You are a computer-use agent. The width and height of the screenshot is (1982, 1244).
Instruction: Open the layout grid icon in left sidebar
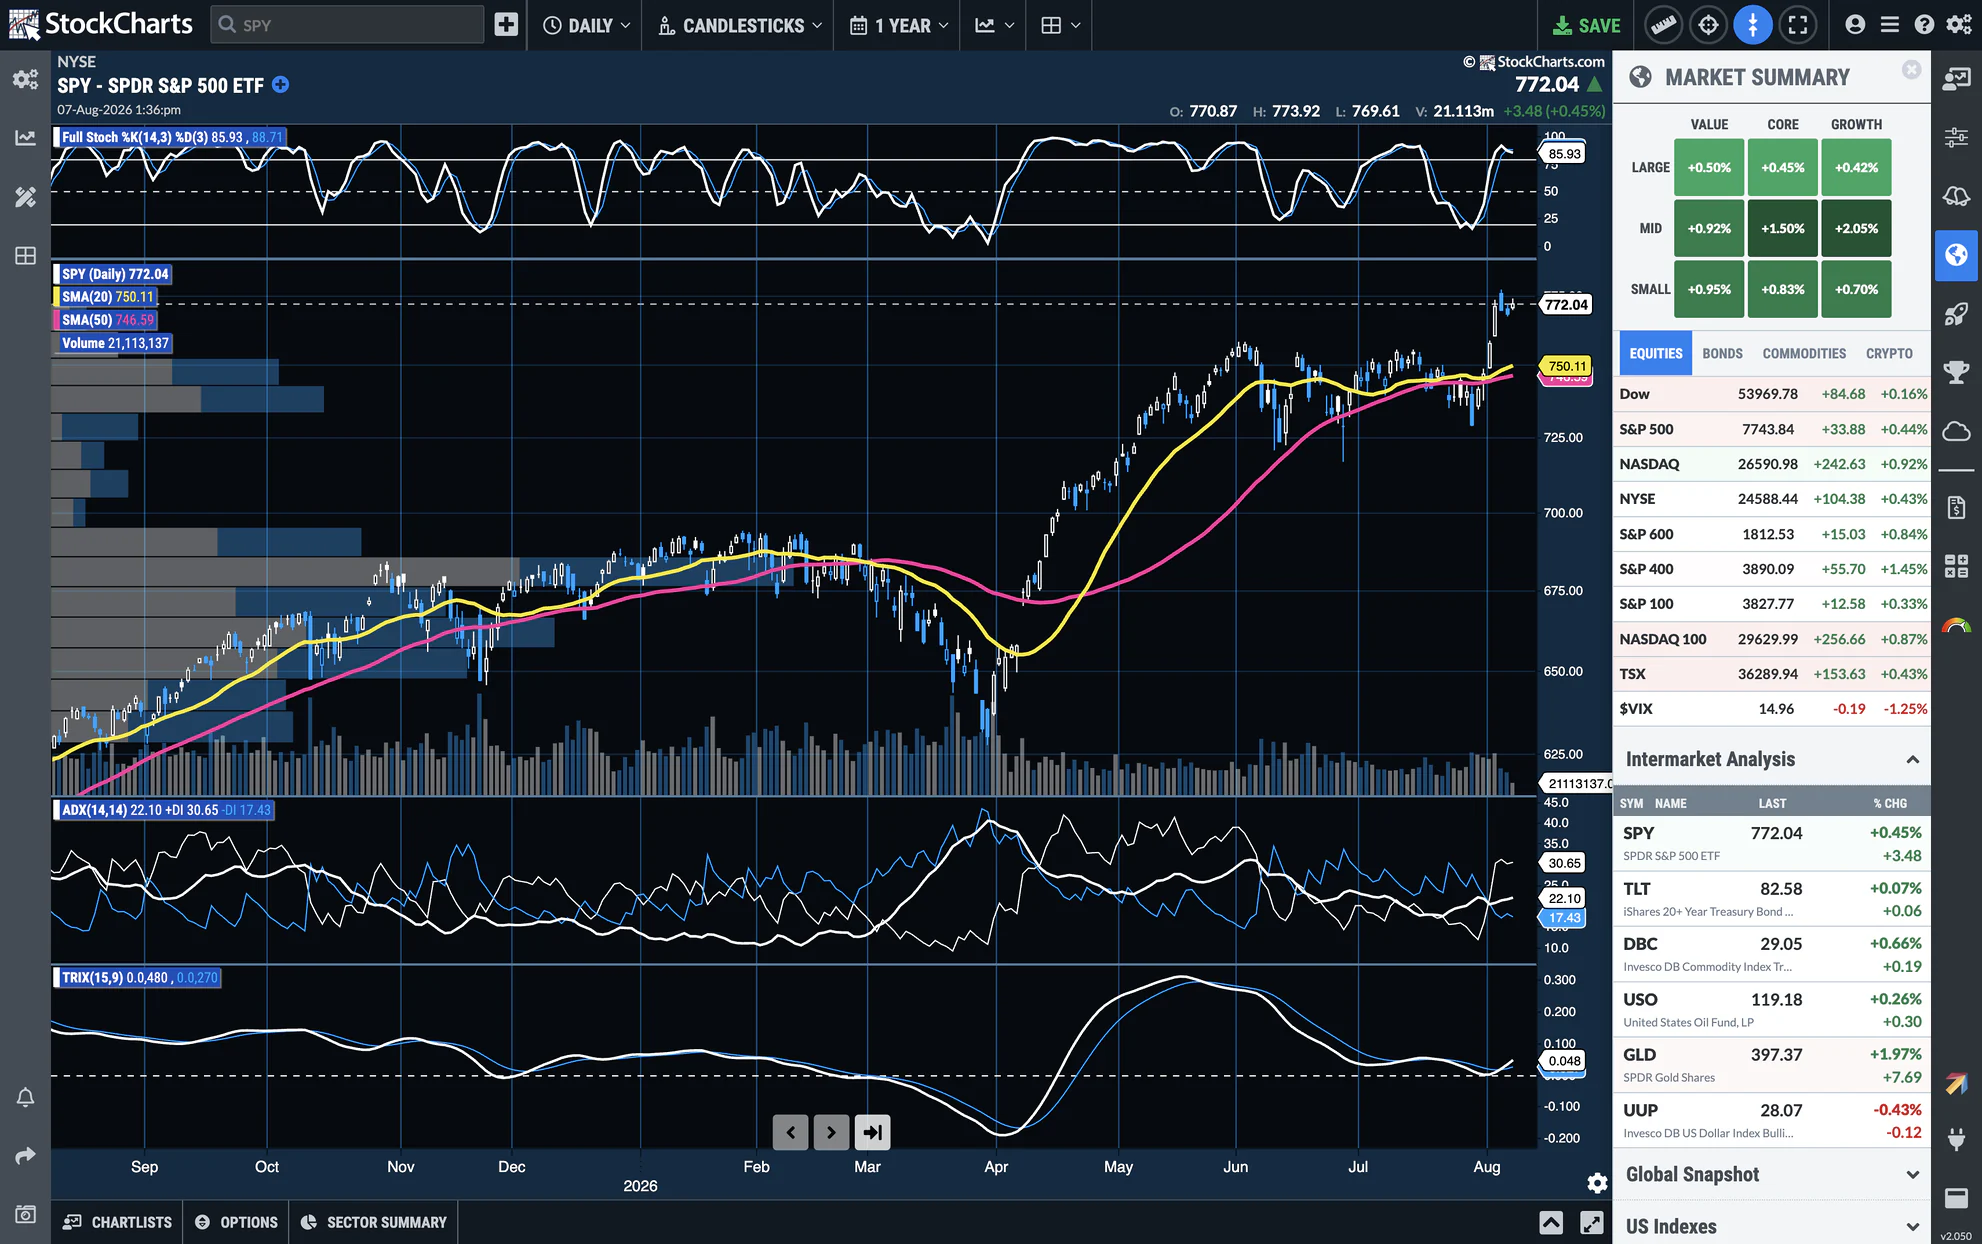25,256
